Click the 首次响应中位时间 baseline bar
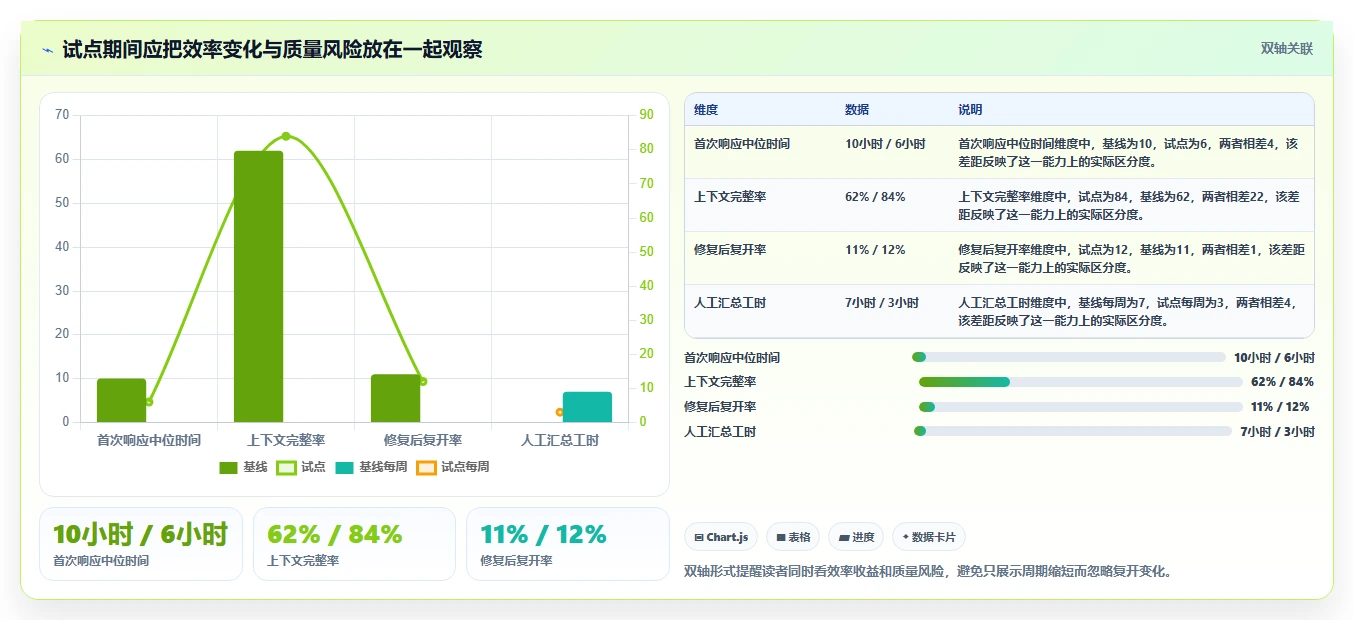 pos(121,400)
